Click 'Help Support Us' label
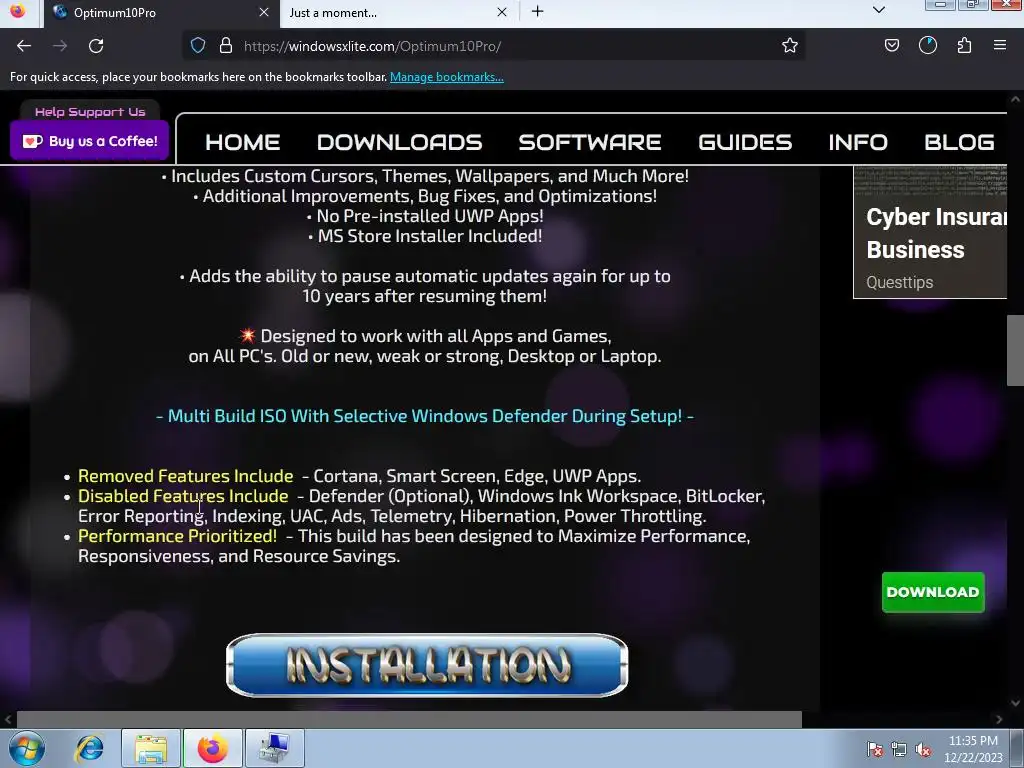This screenshot has width=1024, height=768. [90, 112]
